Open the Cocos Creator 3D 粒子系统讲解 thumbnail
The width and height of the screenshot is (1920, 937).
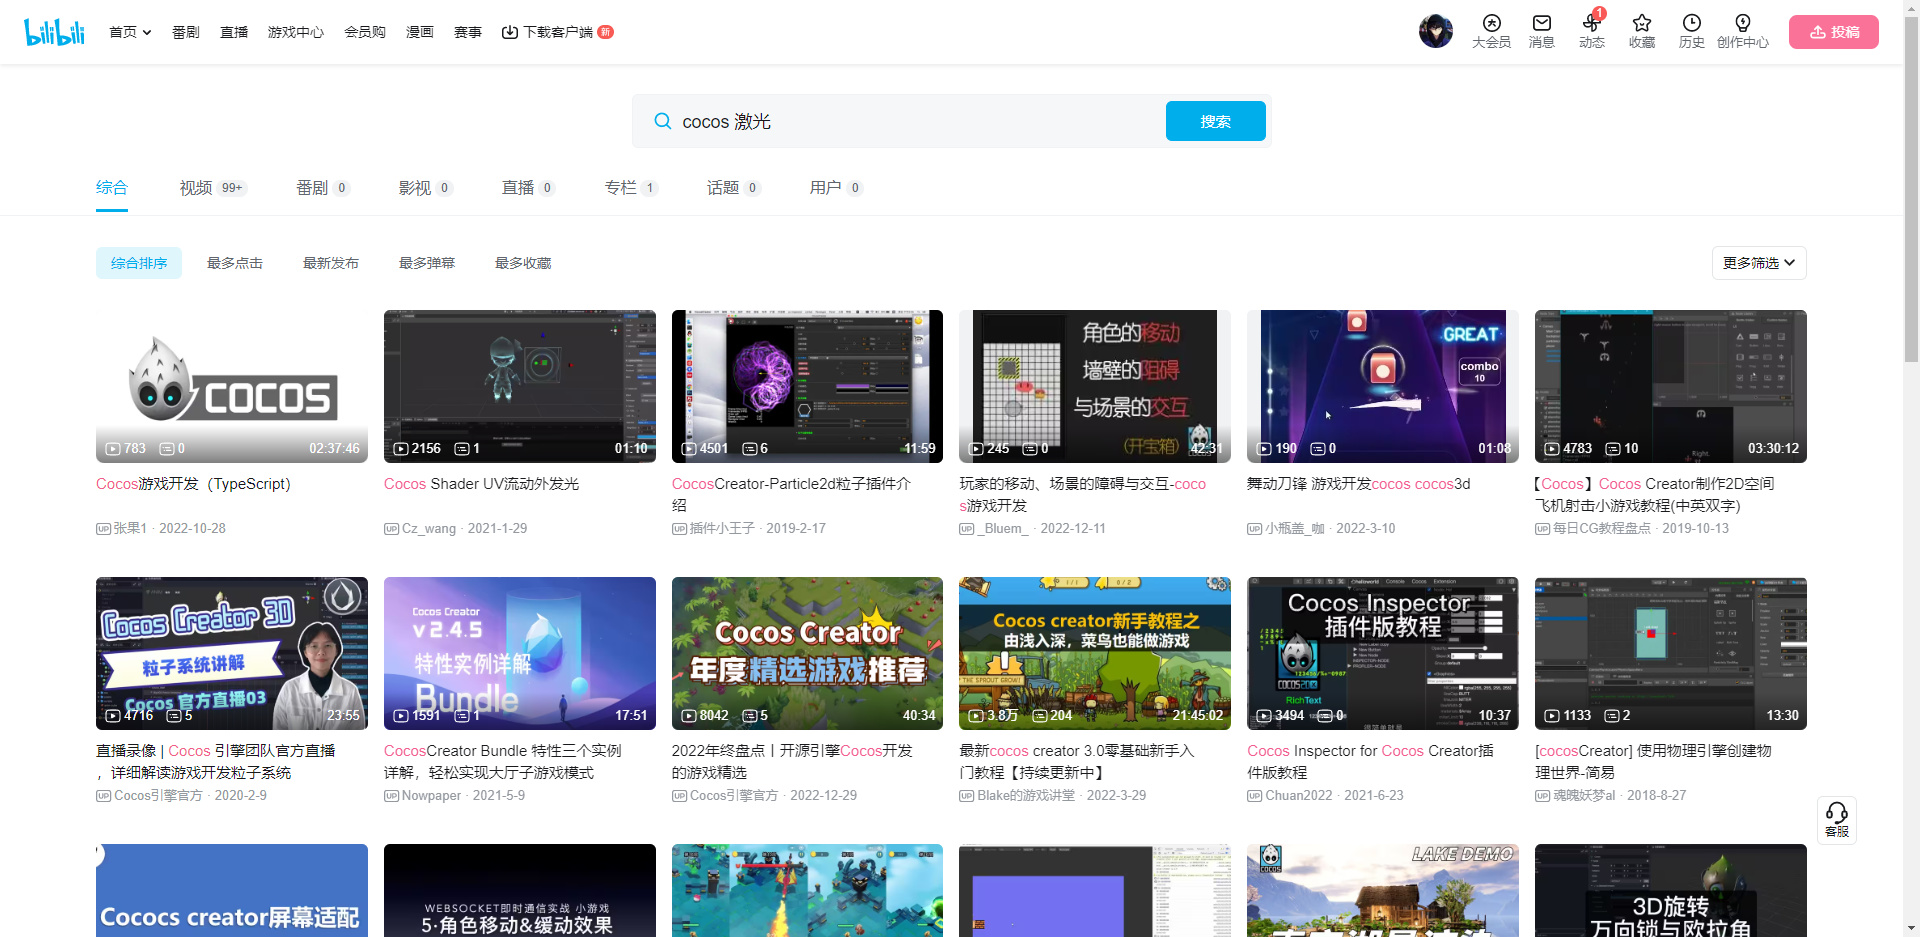point(232,653)
